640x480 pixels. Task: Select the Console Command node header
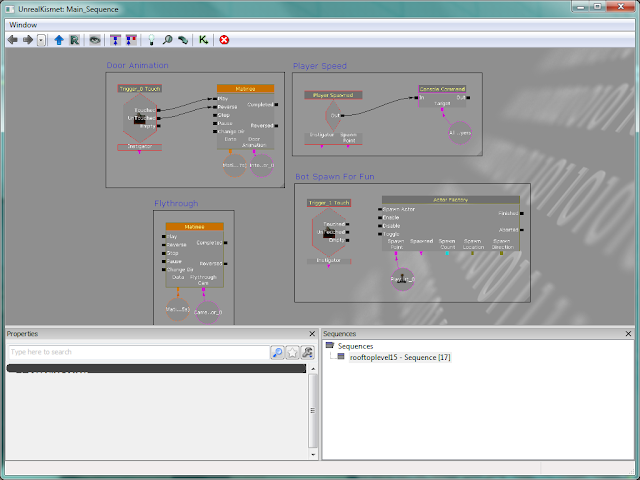[442, 89]
